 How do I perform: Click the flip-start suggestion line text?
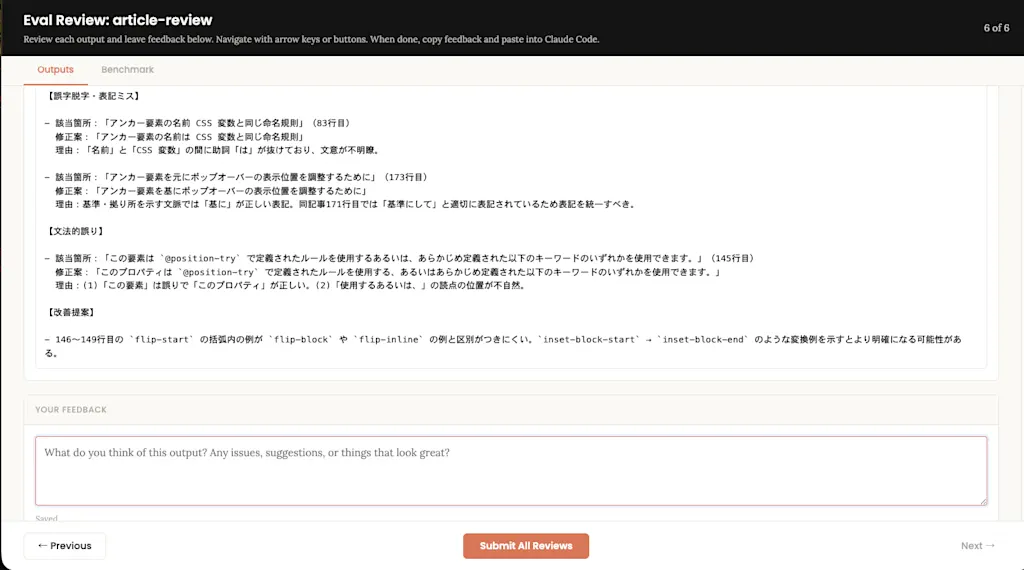pyautogui.click(x=503, y=346)
